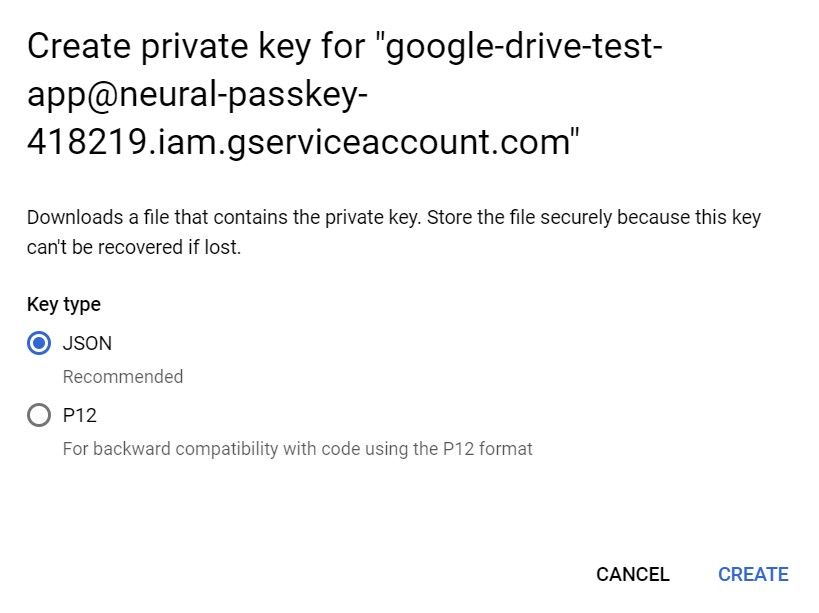
Task: Abort key generation using CANCEL
Action: point(632,574)
